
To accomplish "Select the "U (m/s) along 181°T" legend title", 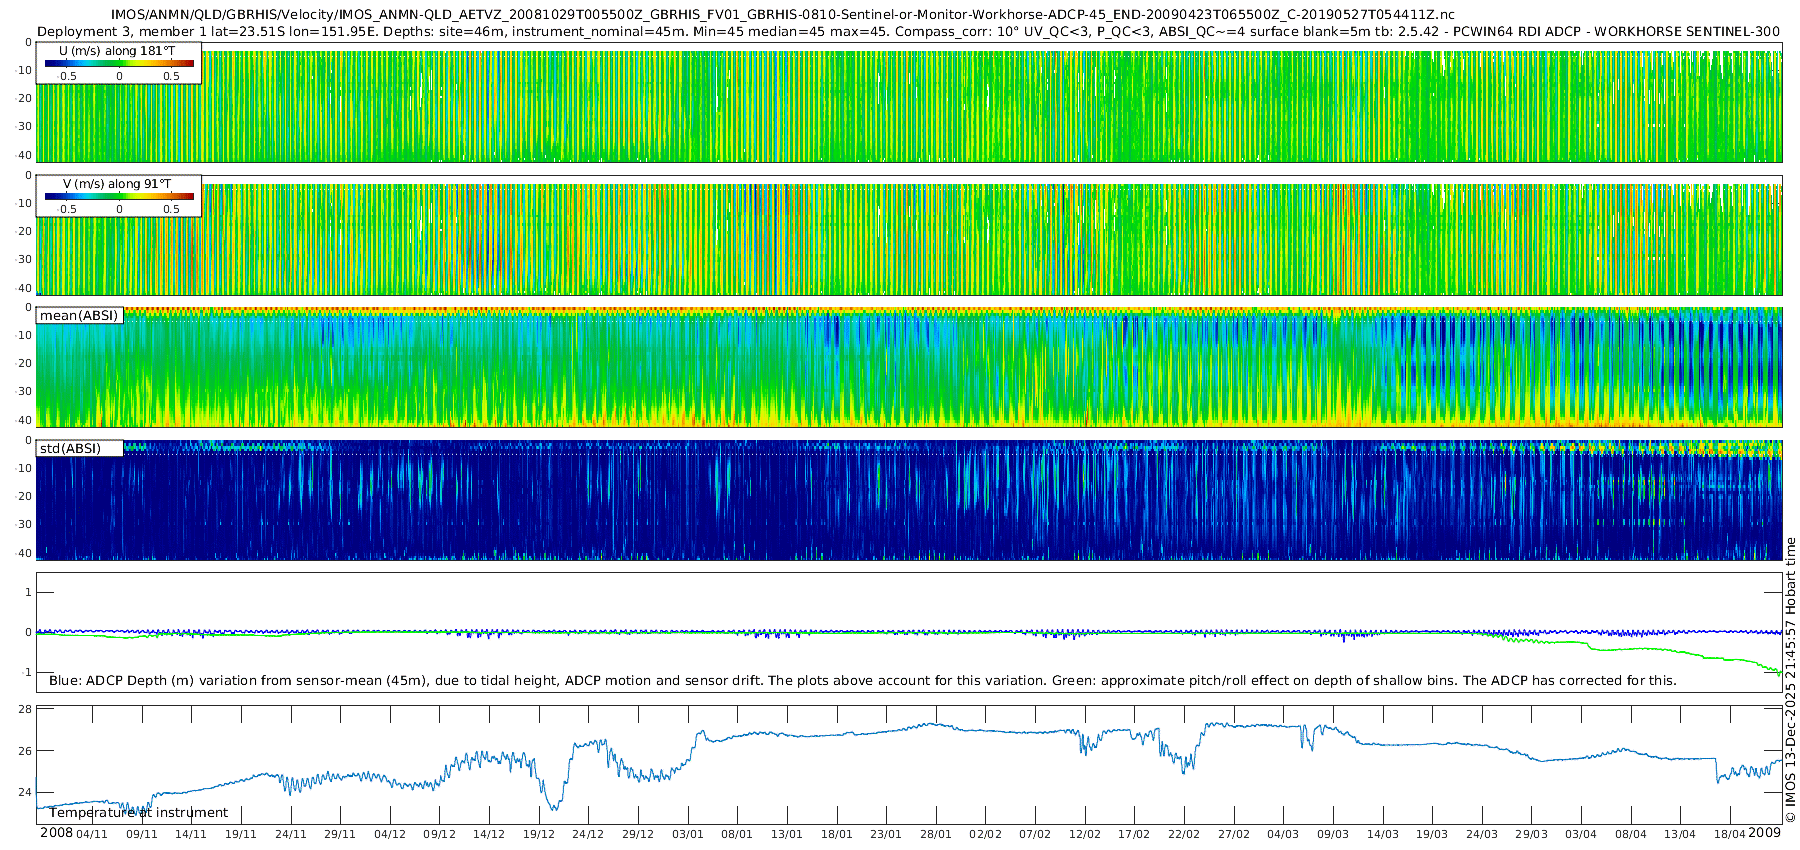I will click(x=117, y=50).
